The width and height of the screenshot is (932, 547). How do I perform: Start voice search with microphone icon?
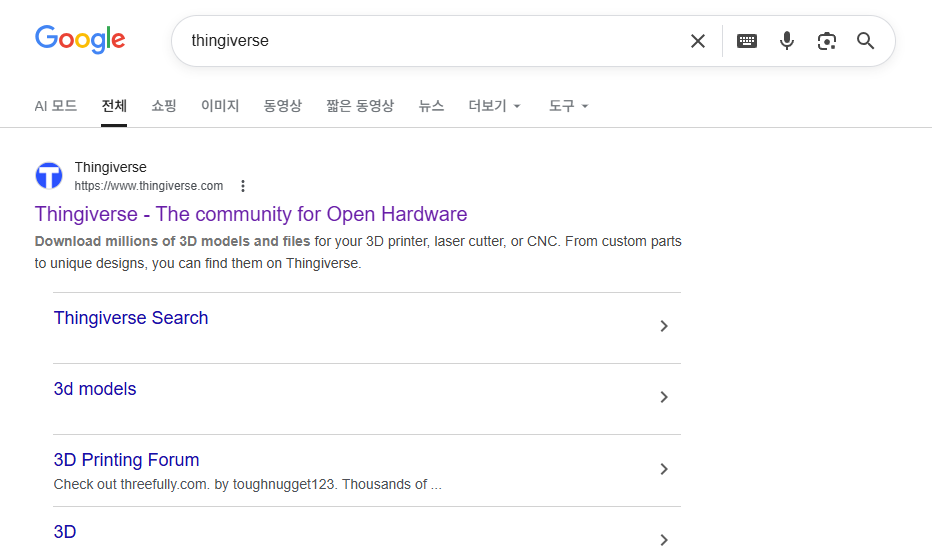pyautogui.click(x=786, y=41)
